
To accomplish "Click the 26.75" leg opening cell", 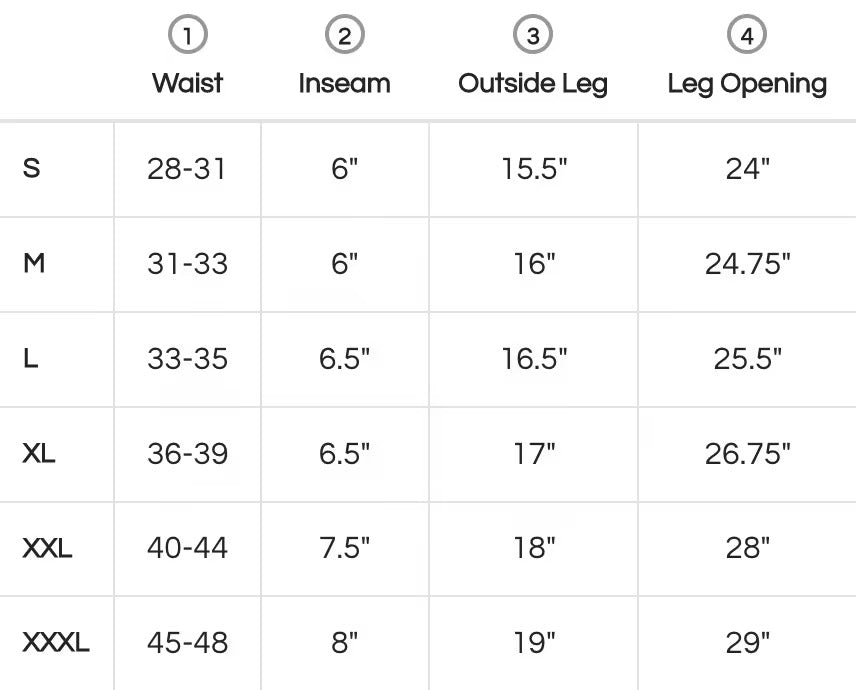I will tap(747, 454).
